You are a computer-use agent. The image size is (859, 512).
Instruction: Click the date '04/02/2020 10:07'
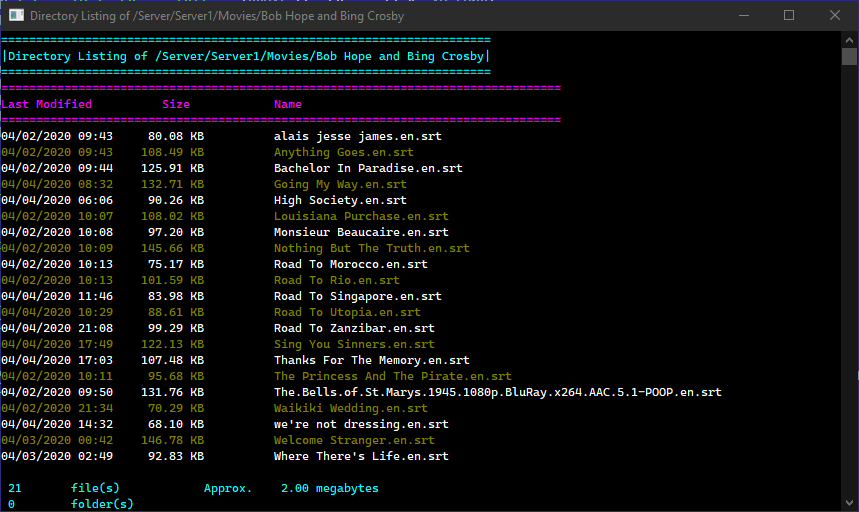tap(57, 216)
